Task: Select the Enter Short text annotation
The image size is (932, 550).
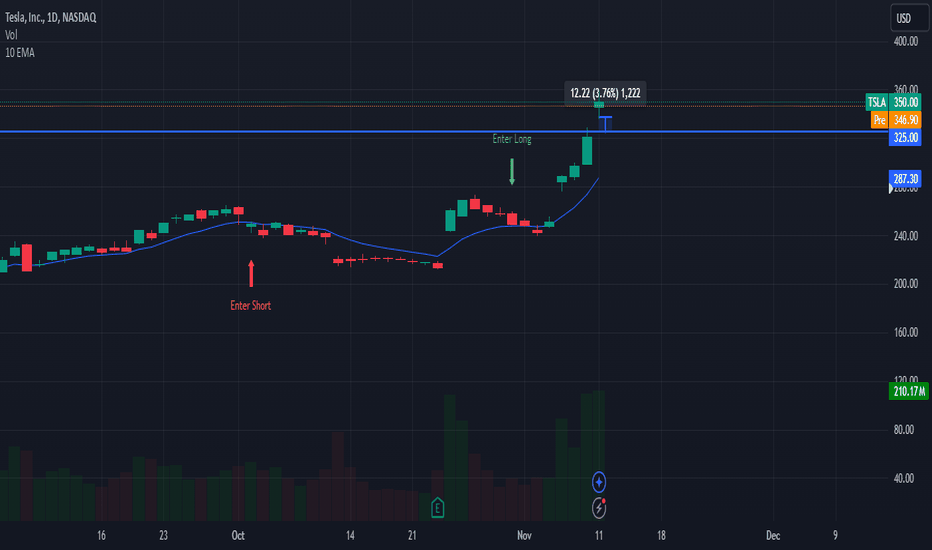Action: tap(250, 306)
